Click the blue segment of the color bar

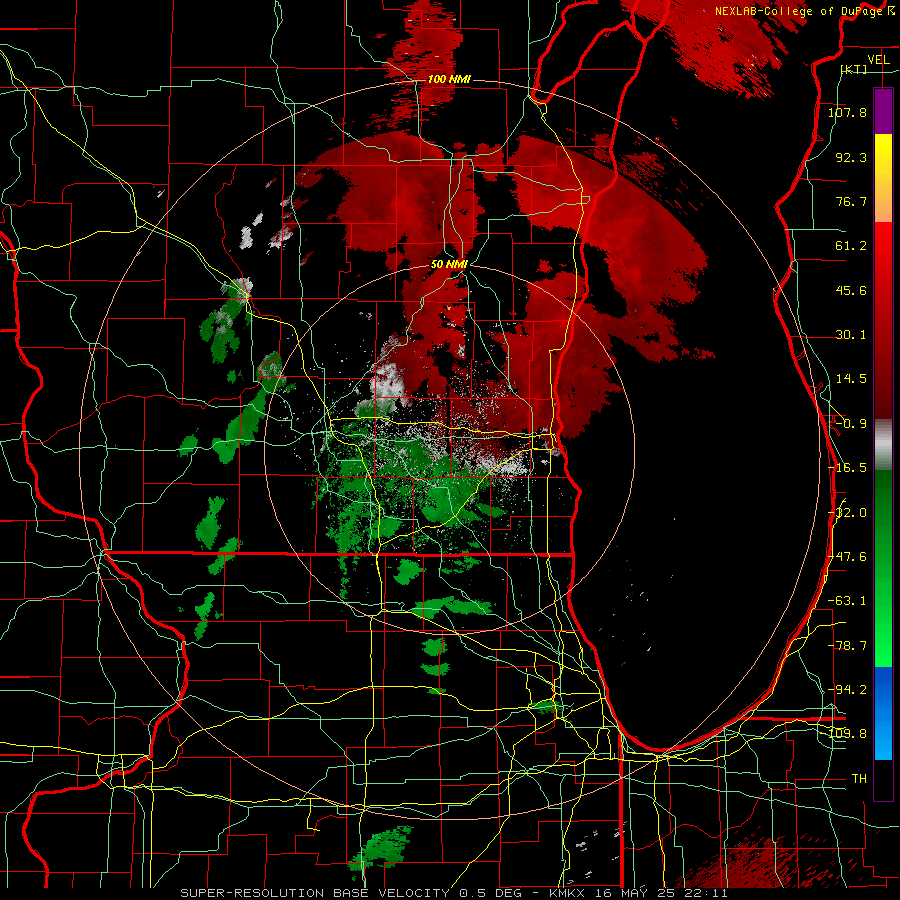(x=883, y=713)
